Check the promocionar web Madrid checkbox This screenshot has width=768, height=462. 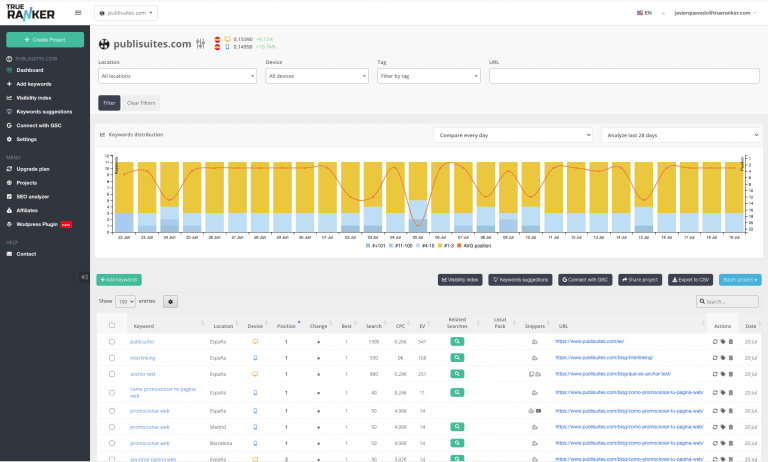[112, 427]
